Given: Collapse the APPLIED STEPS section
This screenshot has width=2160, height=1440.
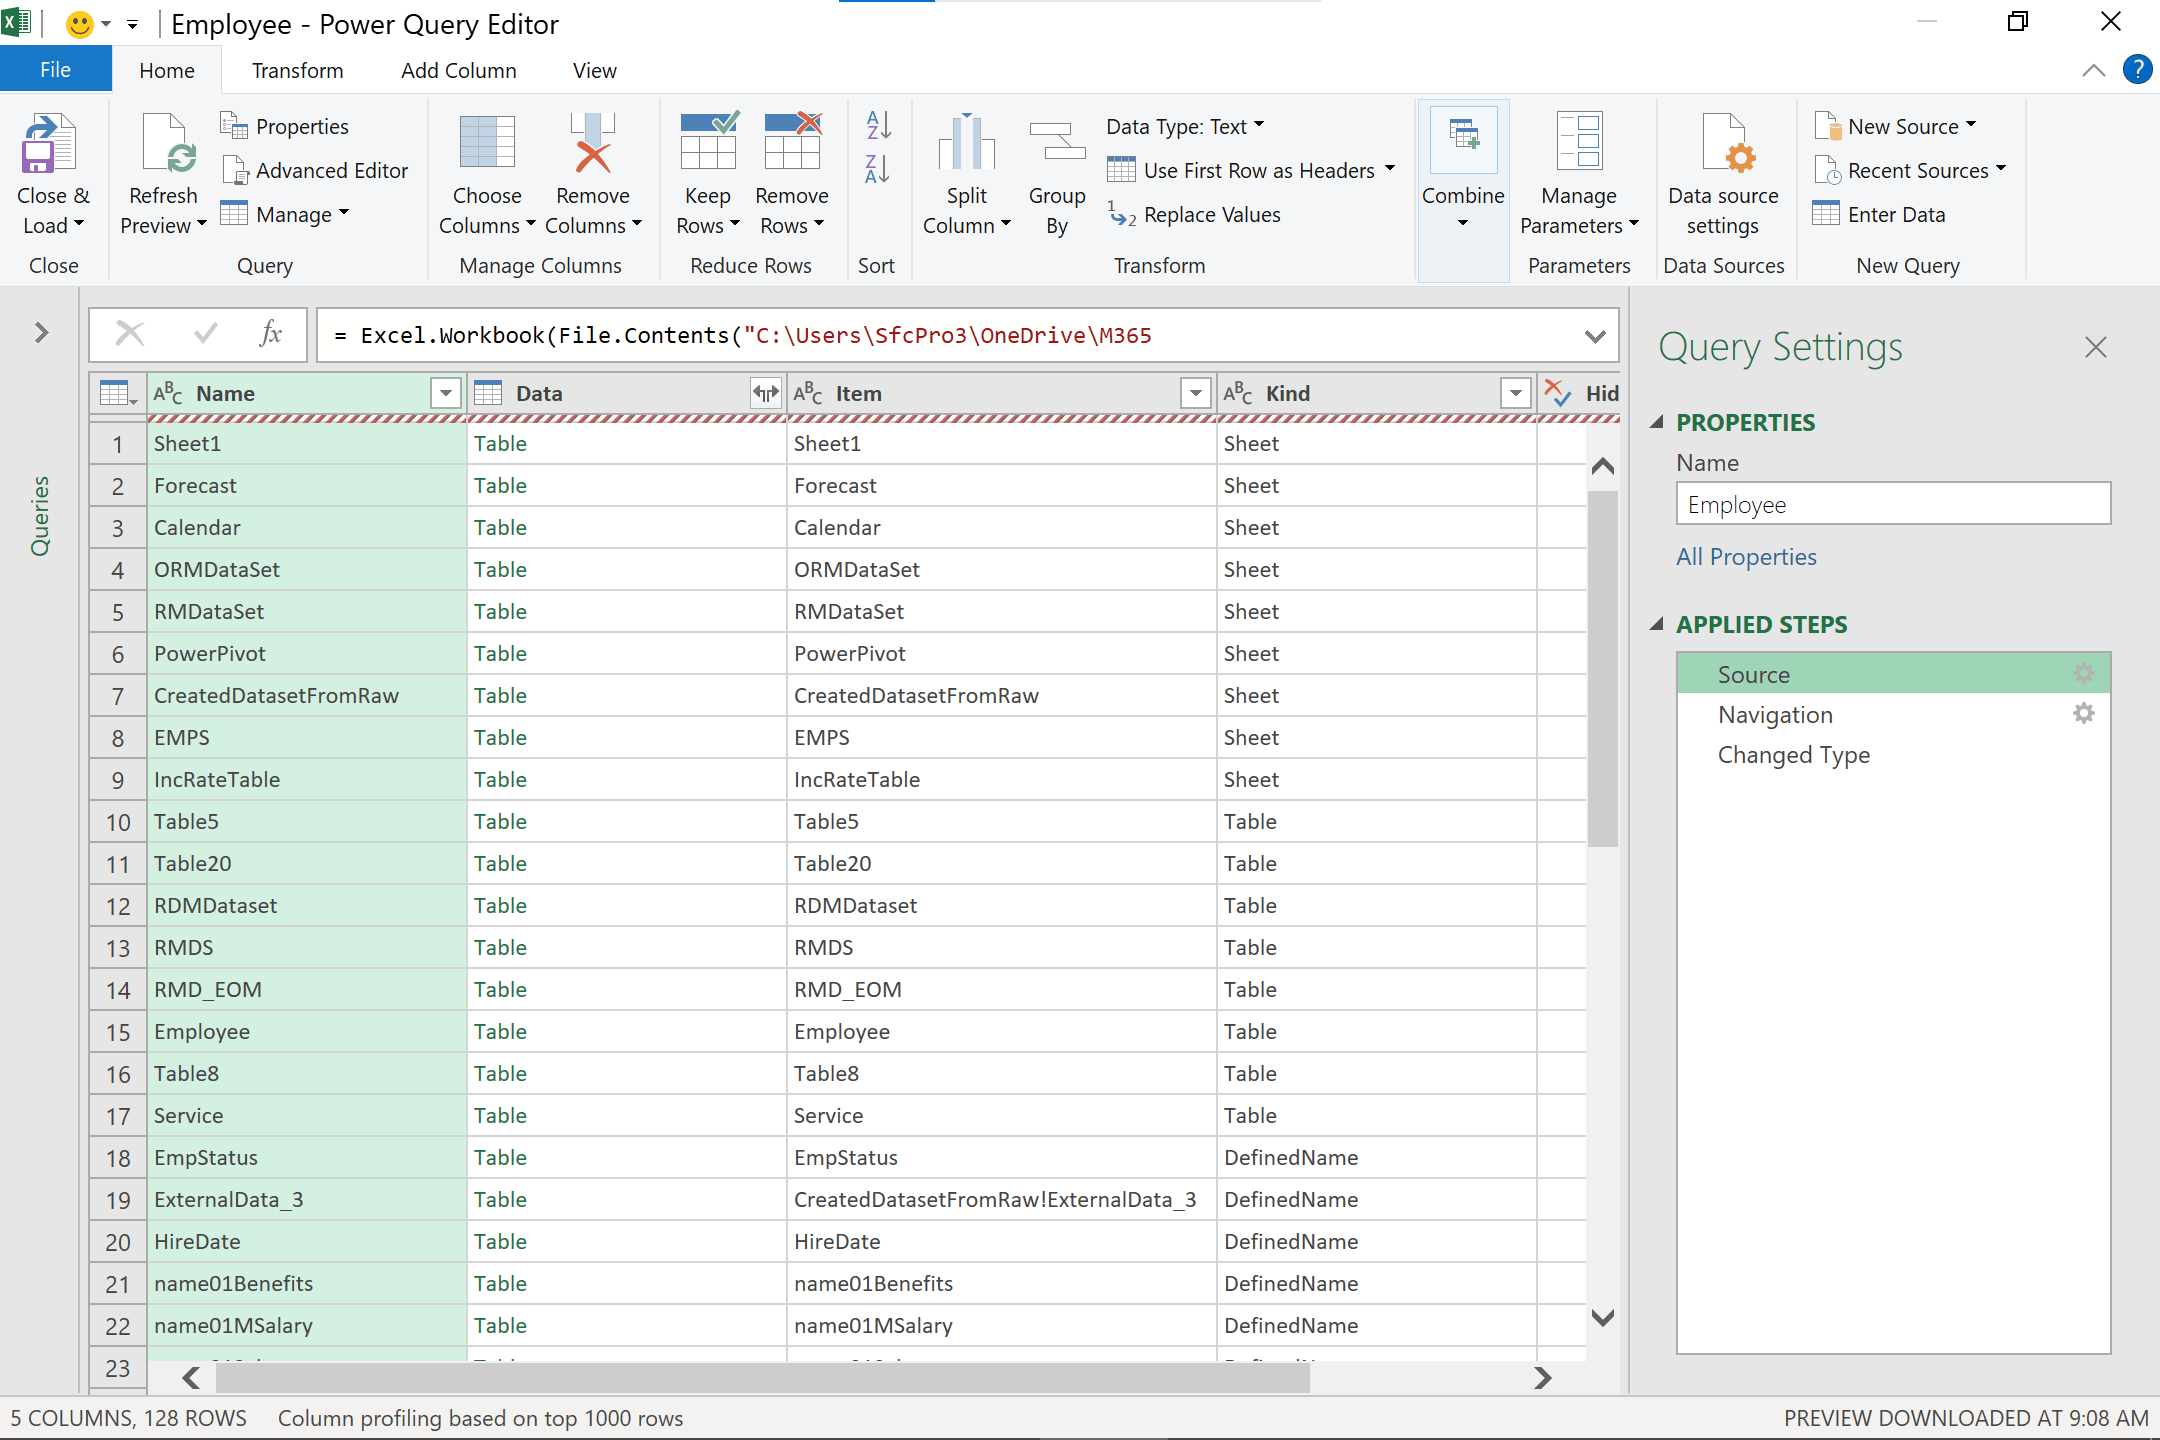Looking at the screenshot, I should tap(1657, 624).
